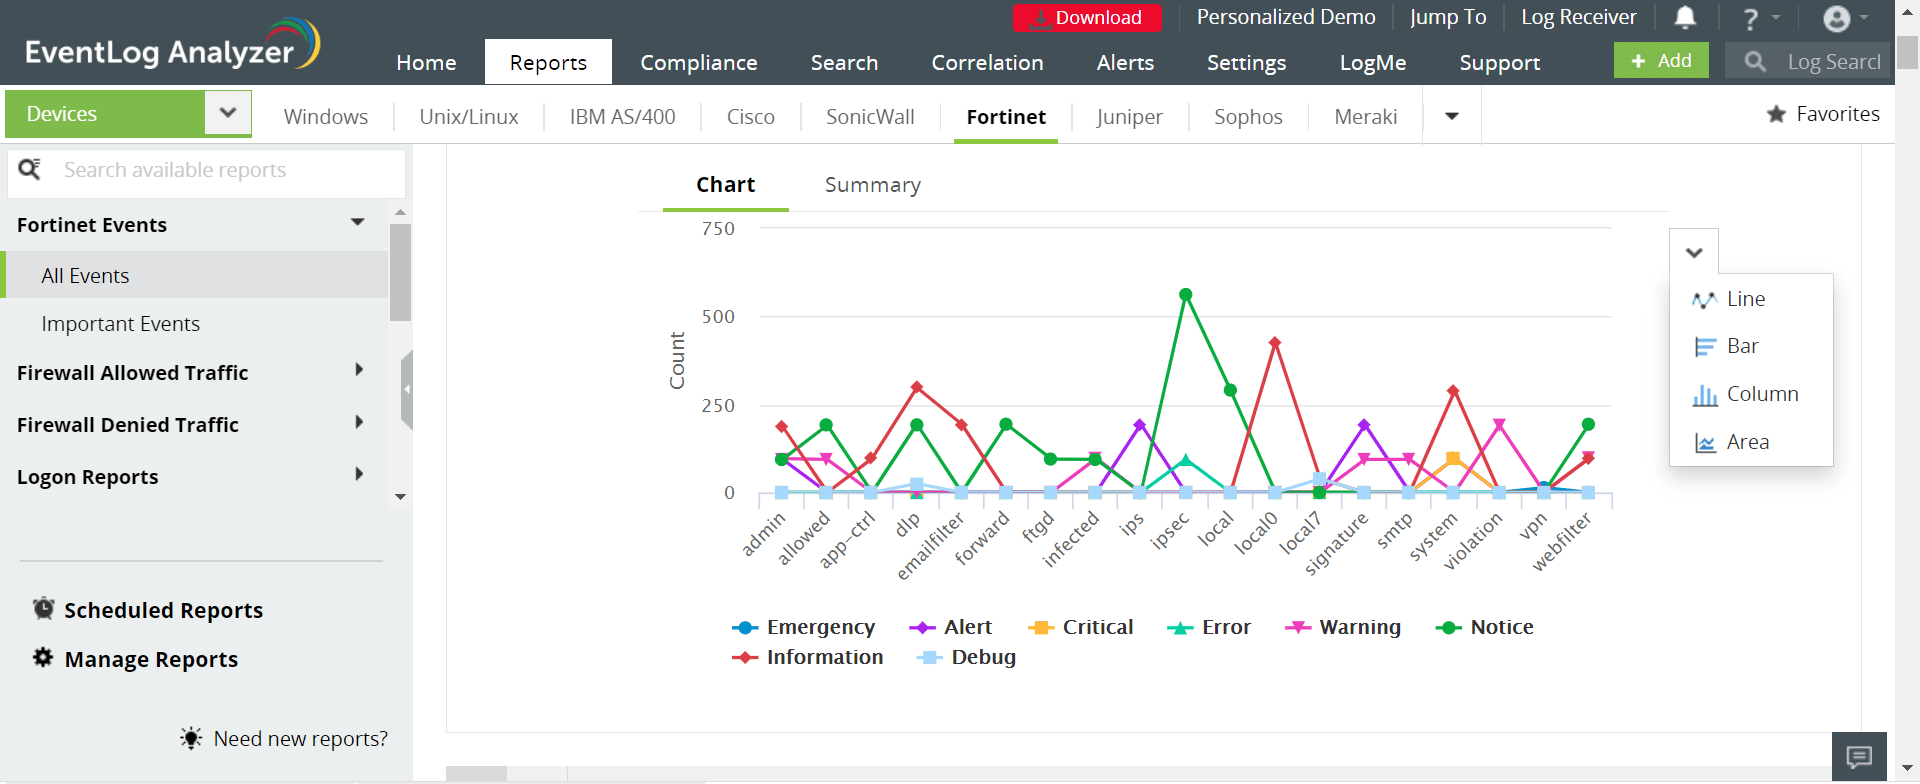Select the Area chart type icon
1920x784 pixels.
pos(1705,443)
